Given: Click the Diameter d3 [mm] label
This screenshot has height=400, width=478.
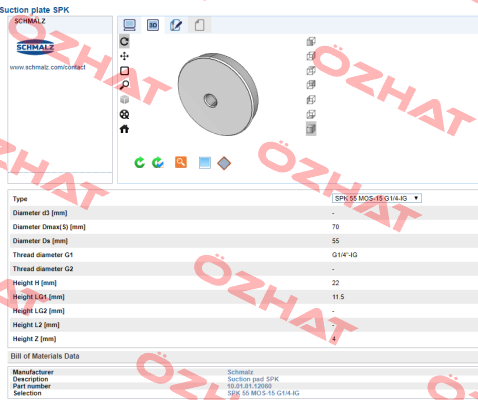Looking at the screenshot, I should point(40,213).
